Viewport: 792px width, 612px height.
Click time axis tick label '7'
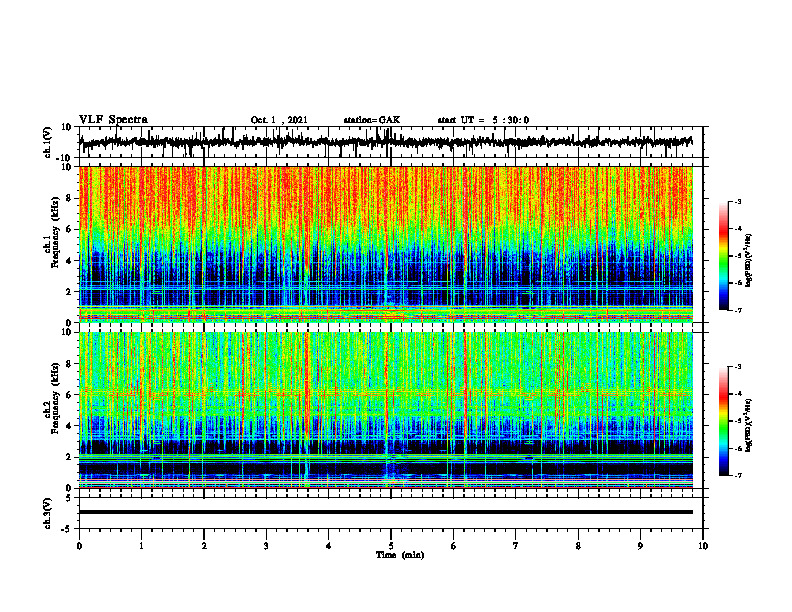tap(516, 546)
